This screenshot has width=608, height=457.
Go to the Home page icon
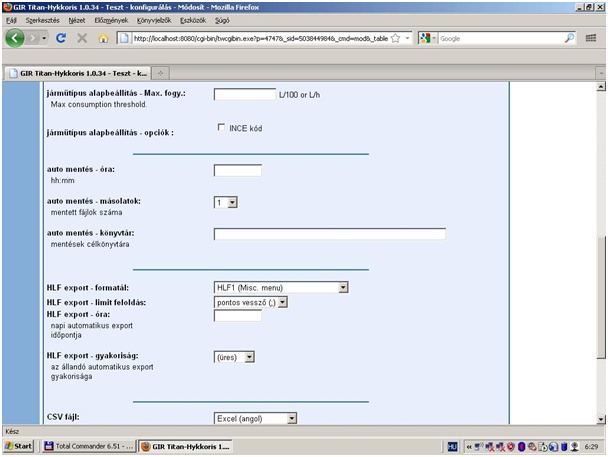point(103,38)
